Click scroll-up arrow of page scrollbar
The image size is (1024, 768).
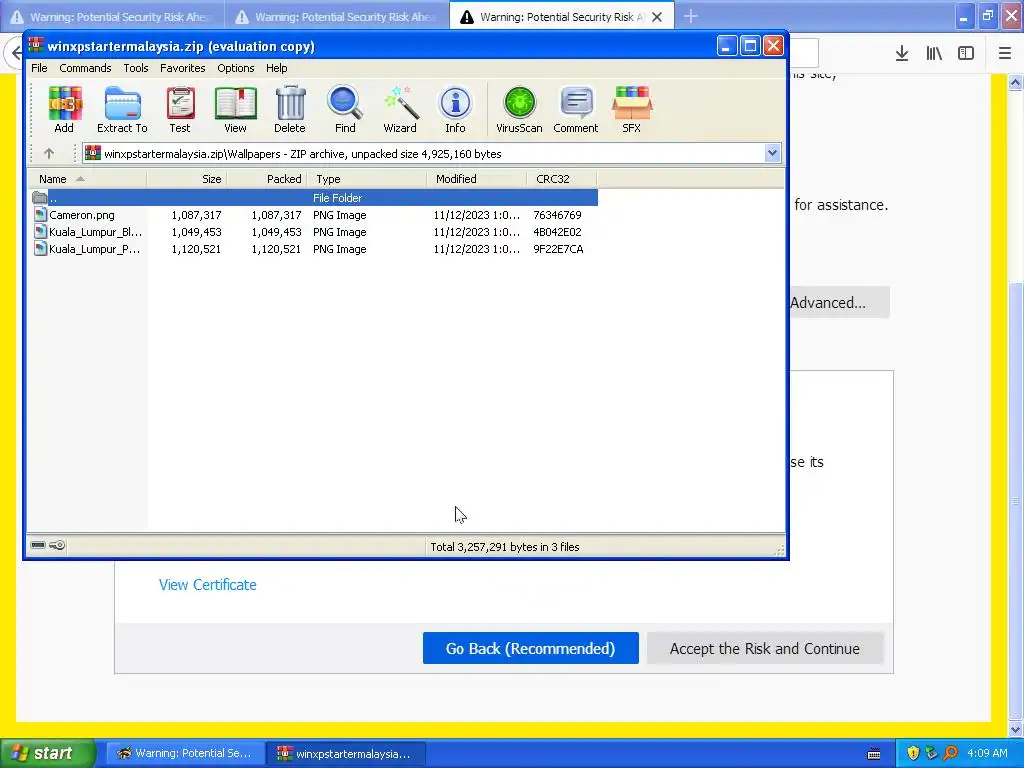pyautogui.click(x=1015, y=82)
